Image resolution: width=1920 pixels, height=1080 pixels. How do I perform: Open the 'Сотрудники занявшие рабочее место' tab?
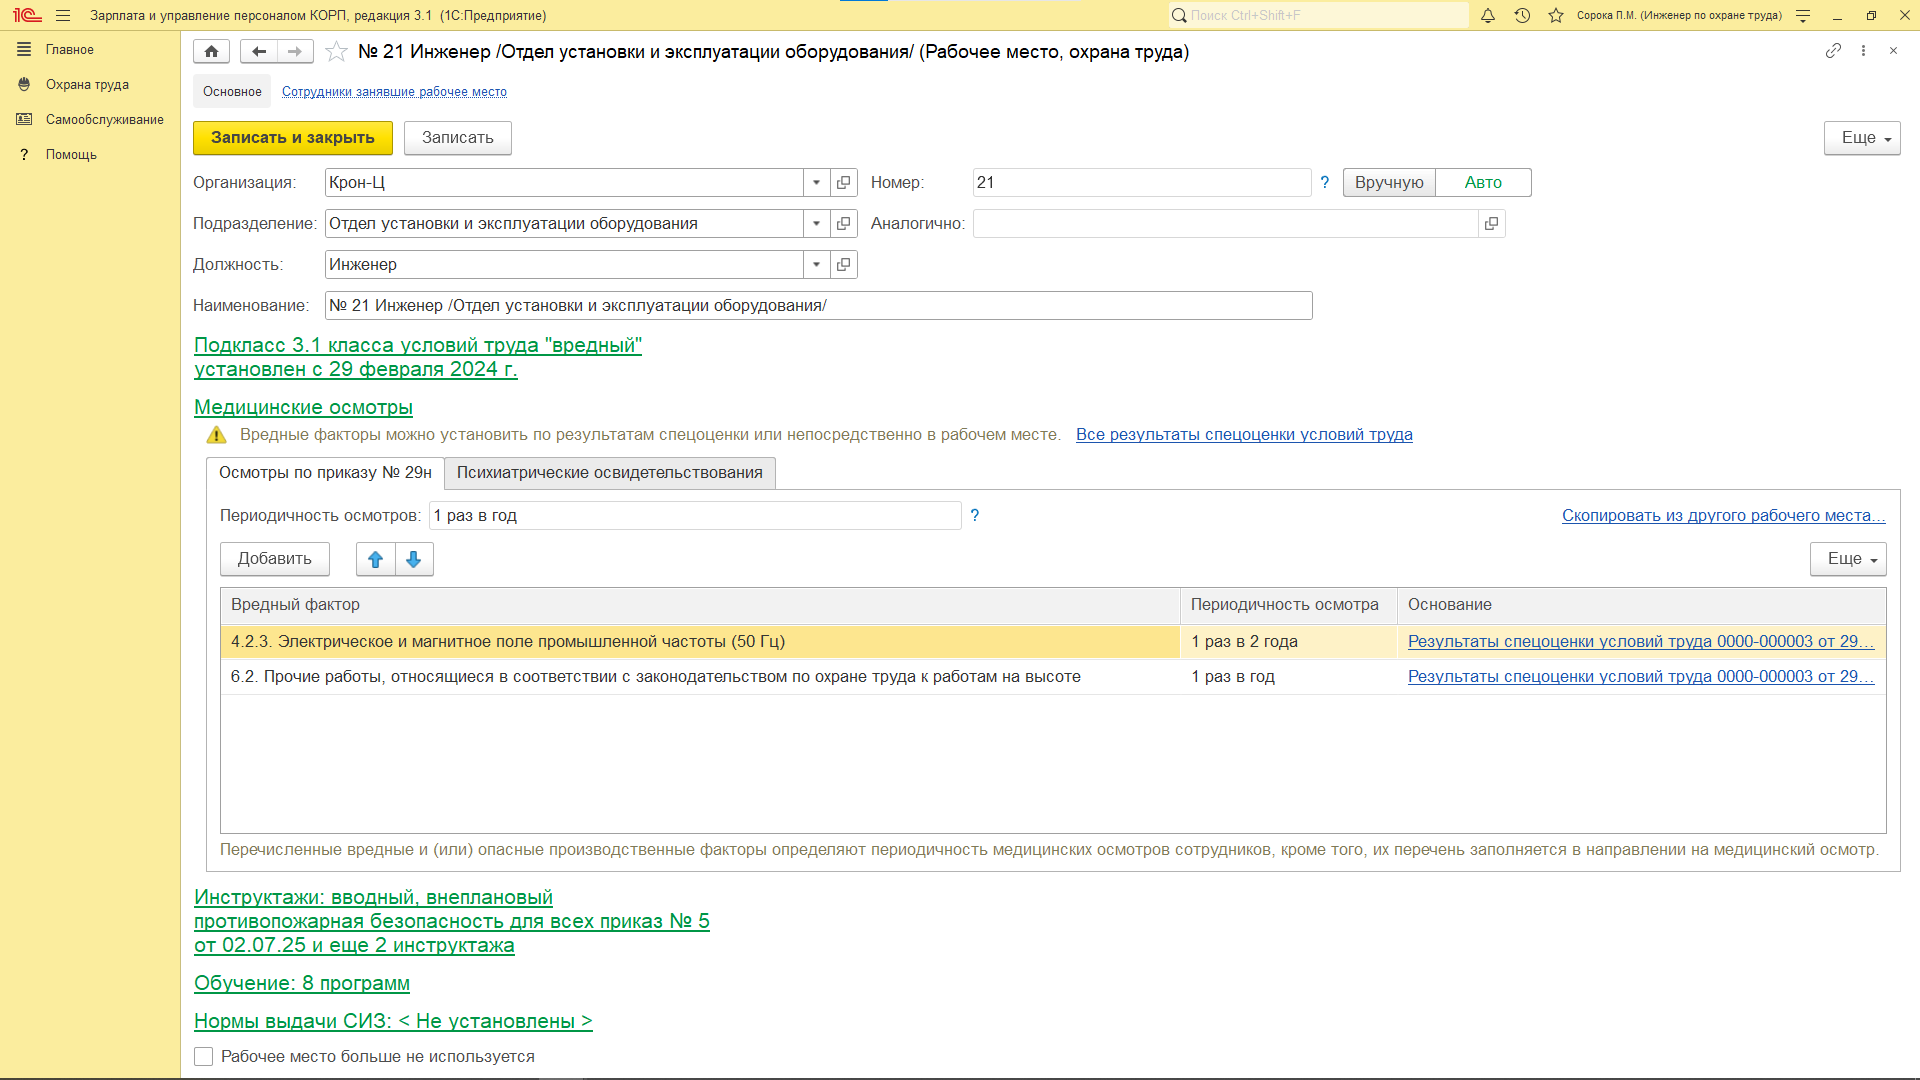pyautogui.click(x=394, y=92)
